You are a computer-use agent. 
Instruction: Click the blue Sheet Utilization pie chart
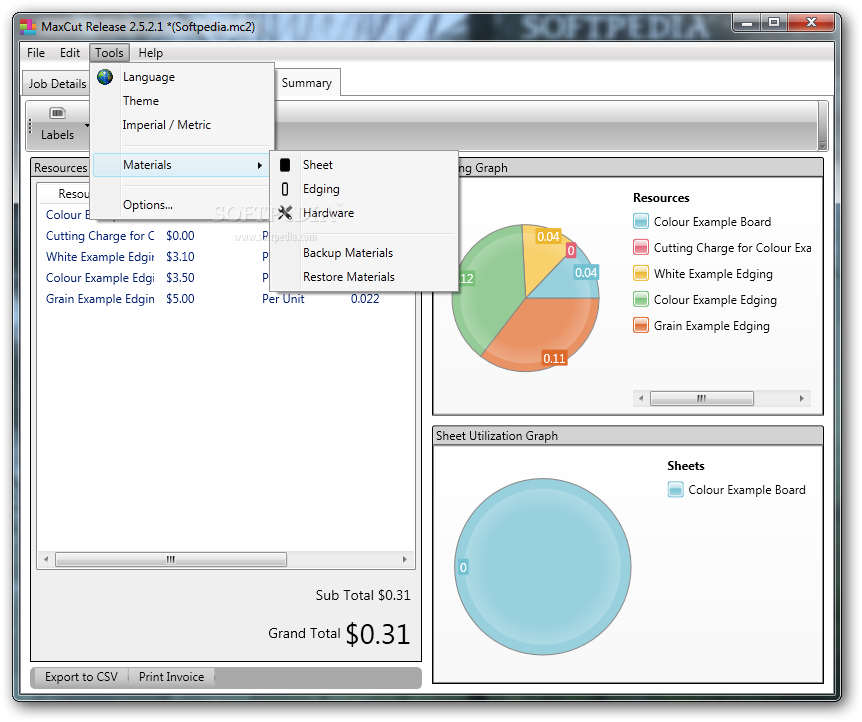tap(543, 566)
